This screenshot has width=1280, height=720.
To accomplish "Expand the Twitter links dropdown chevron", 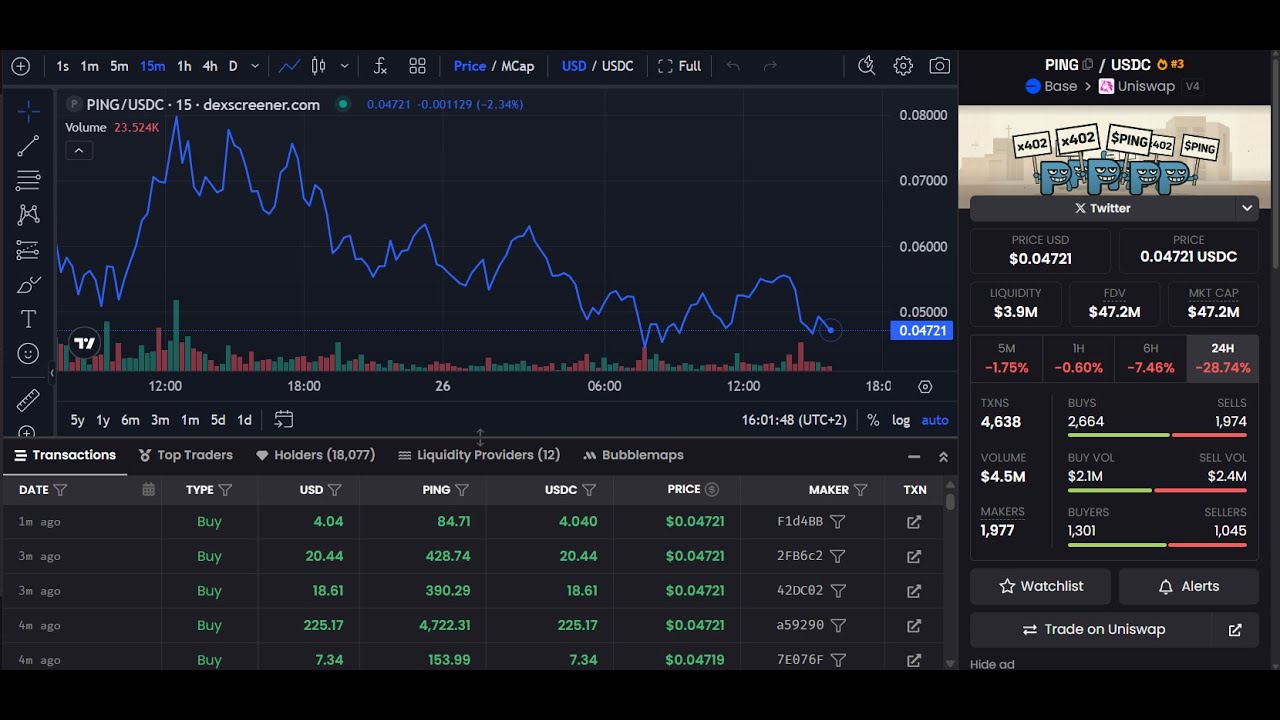I will pos(1247,208).
